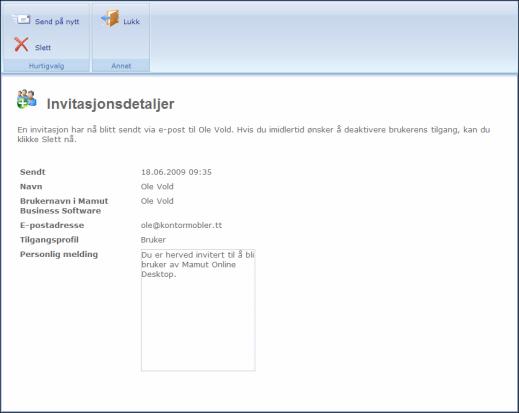The width and height of the screenshot is (519, 413).
Task: Click the Lukk door icon
Action: click(110, 19)
